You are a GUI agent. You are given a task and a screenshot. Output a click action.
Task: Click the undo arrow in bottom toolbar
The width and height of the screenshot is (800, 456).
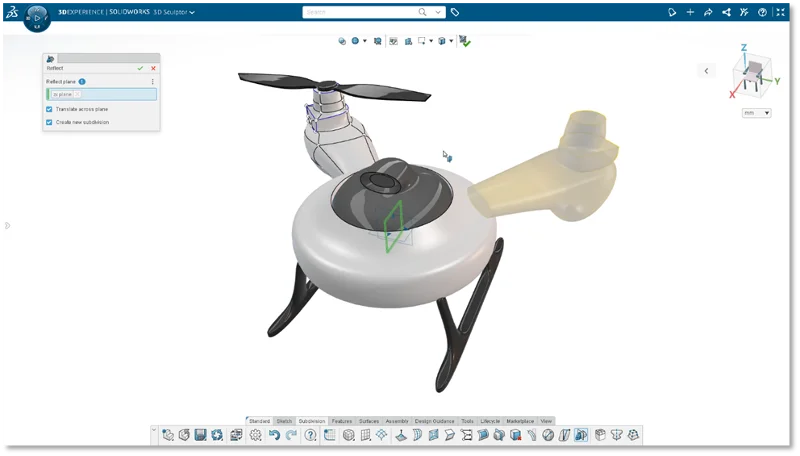(274, 435)
